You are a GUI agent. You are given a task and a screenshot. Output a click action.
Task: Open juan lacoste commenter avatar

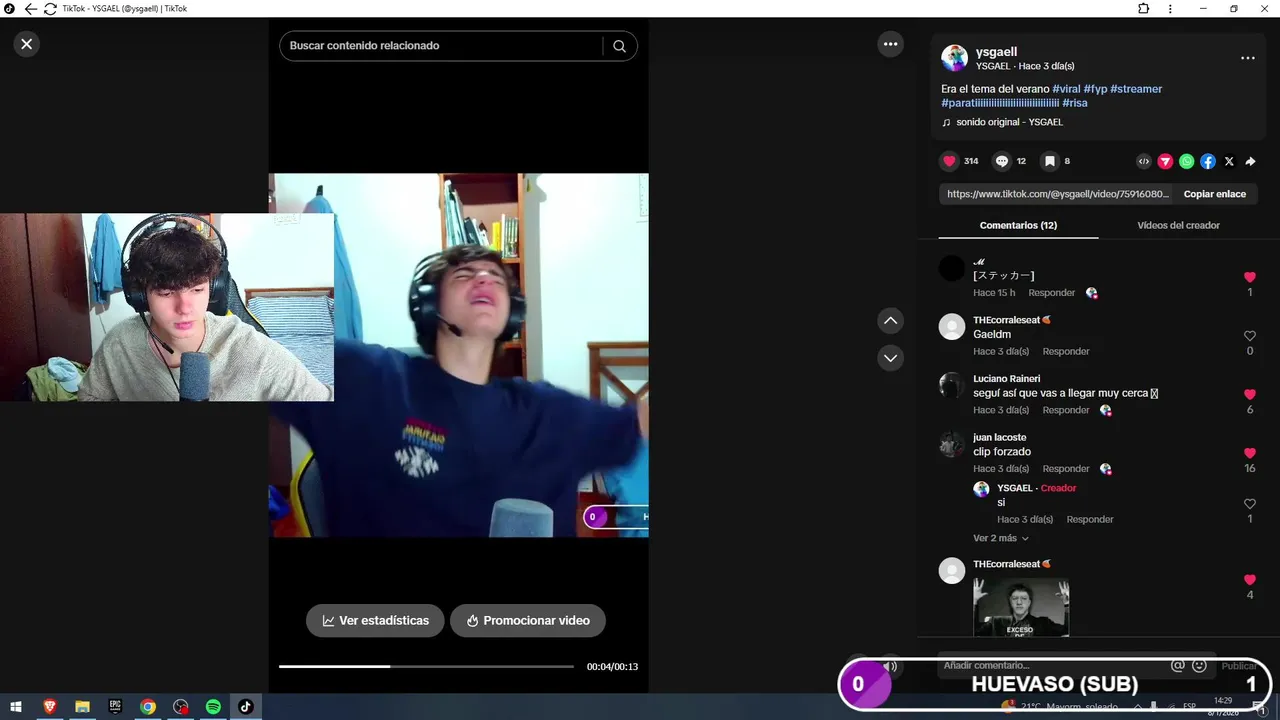pos(952,444)
